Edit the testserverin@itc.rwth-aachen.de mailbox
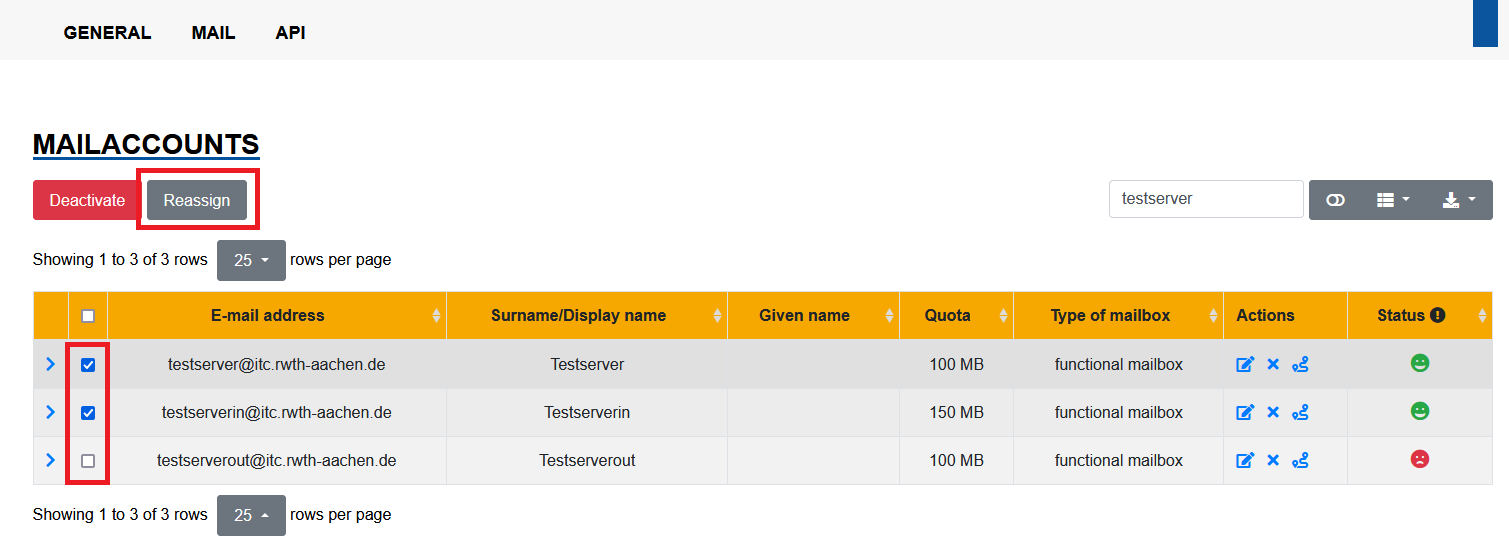 coord(1245,412)
